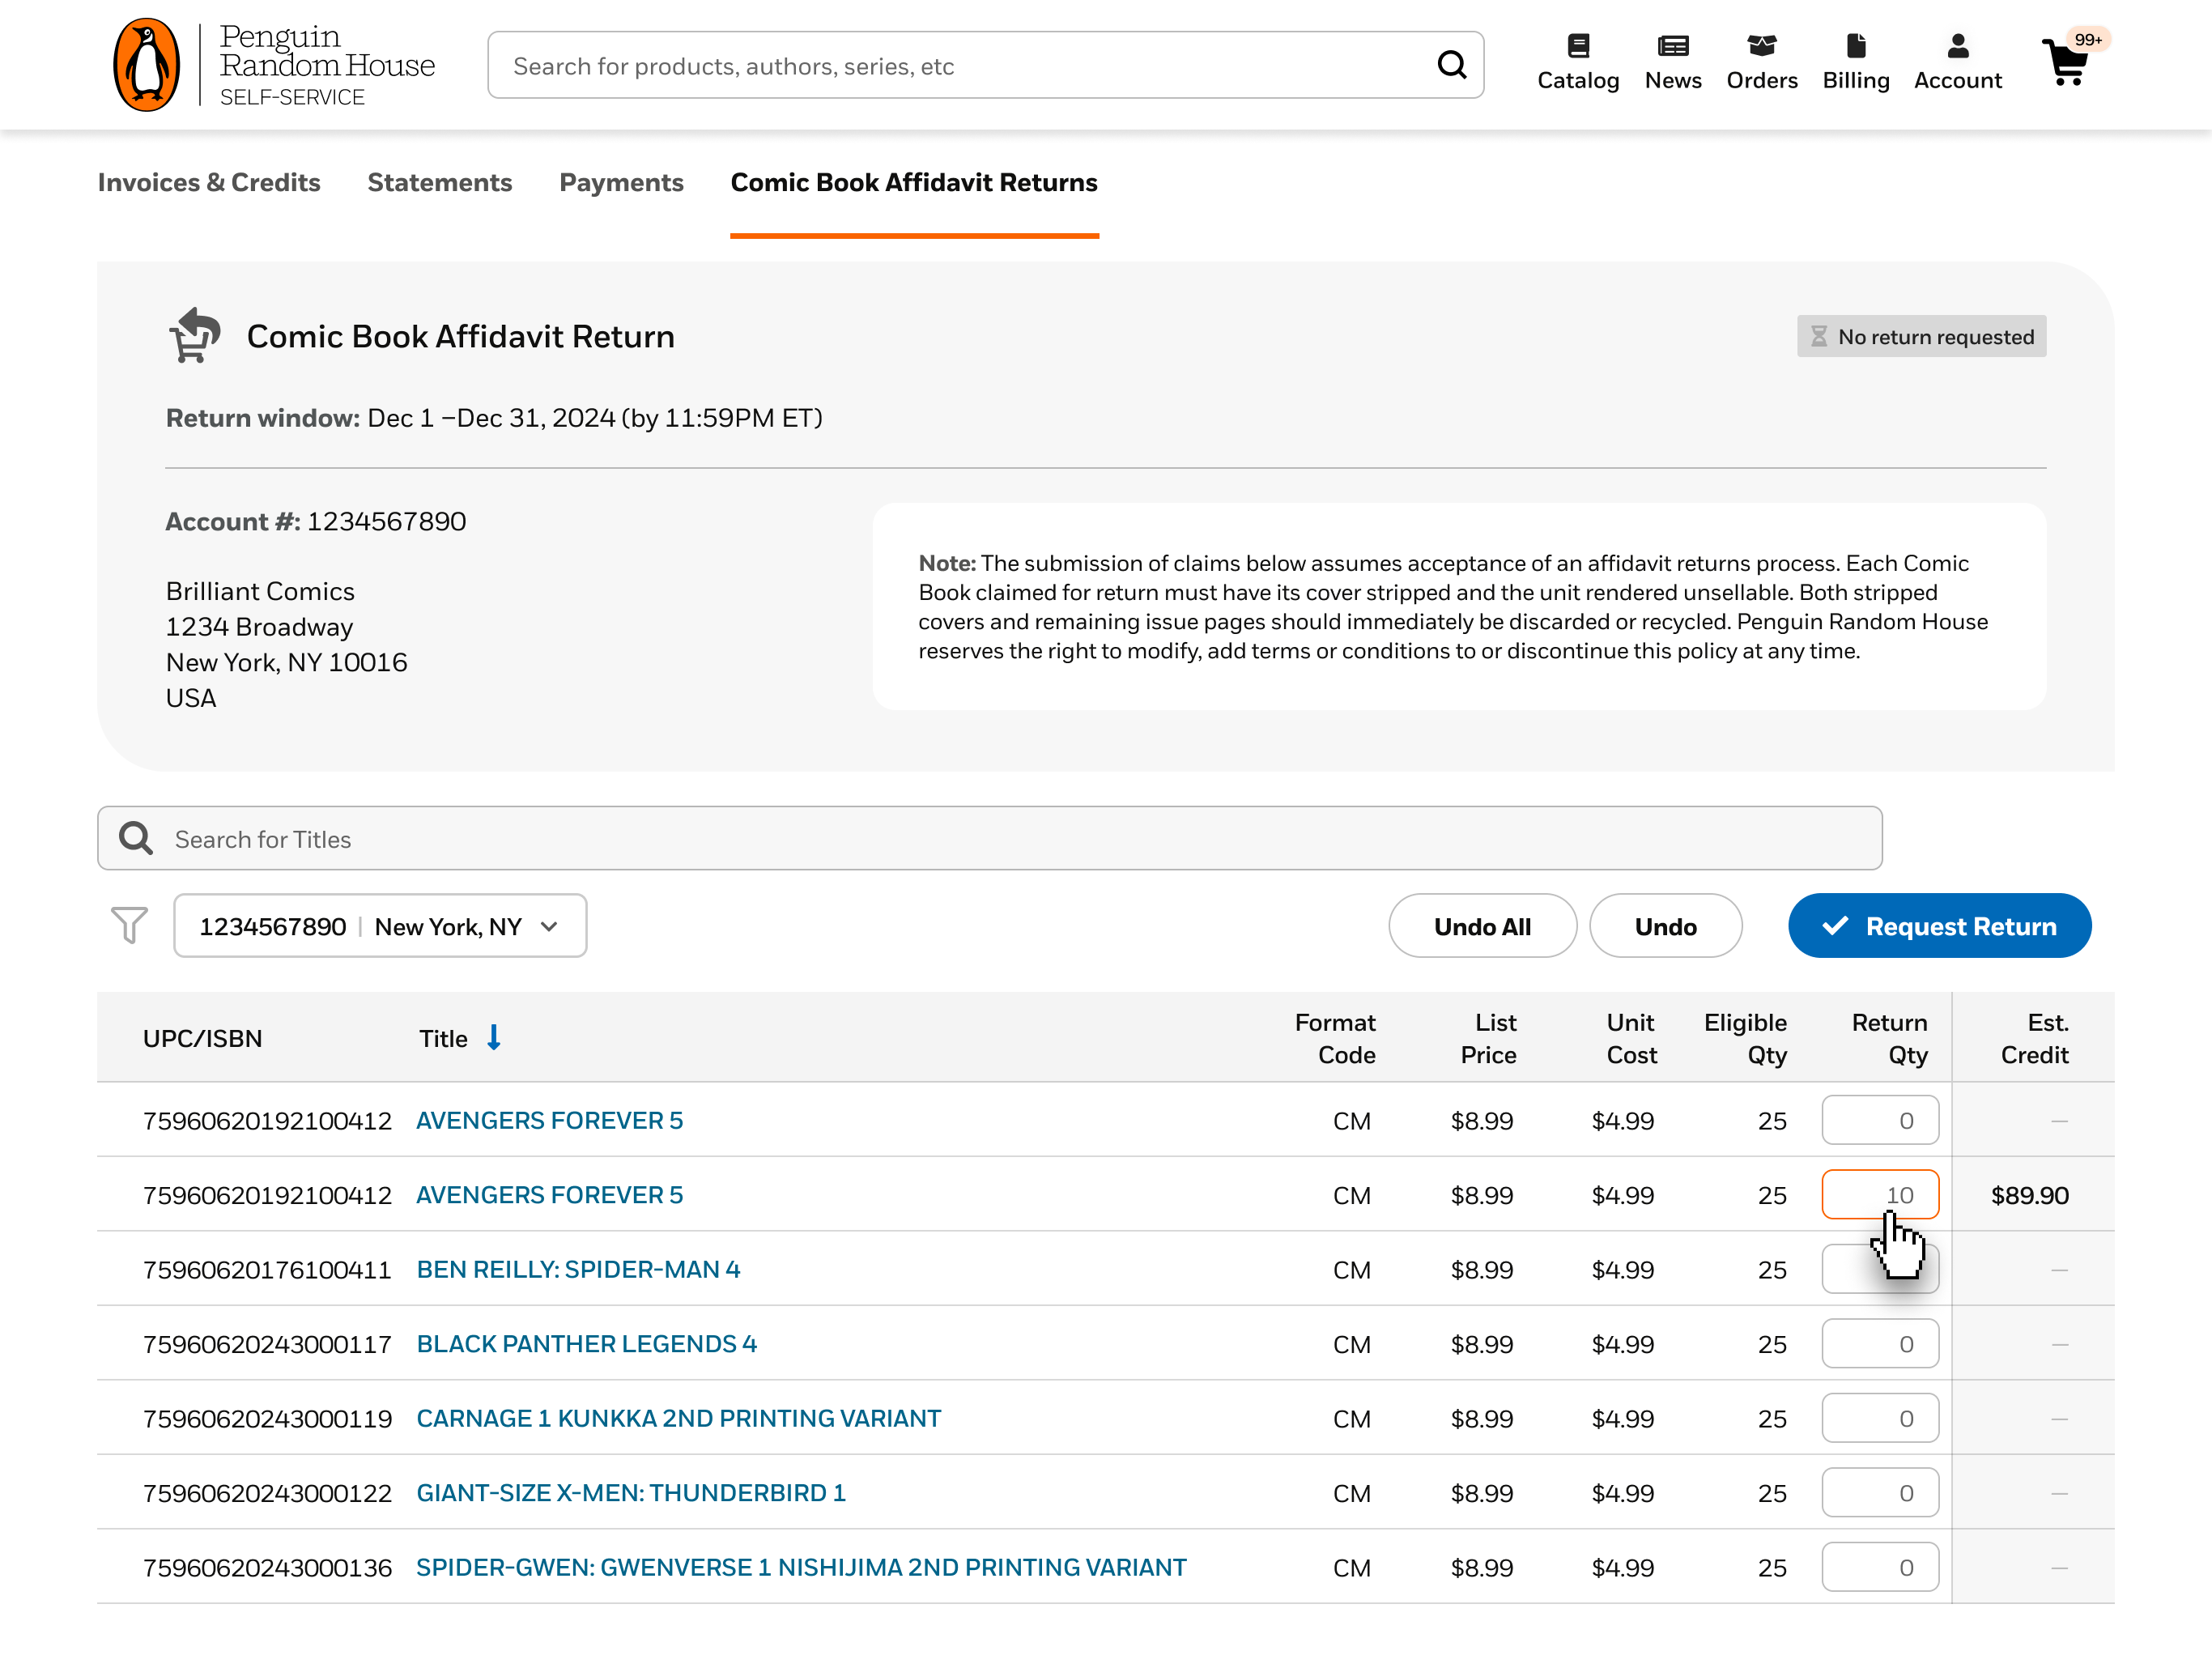2212x1668 pixels.
Task: Open Black Panther Legends 4 link
Action: click(586, 1344)
